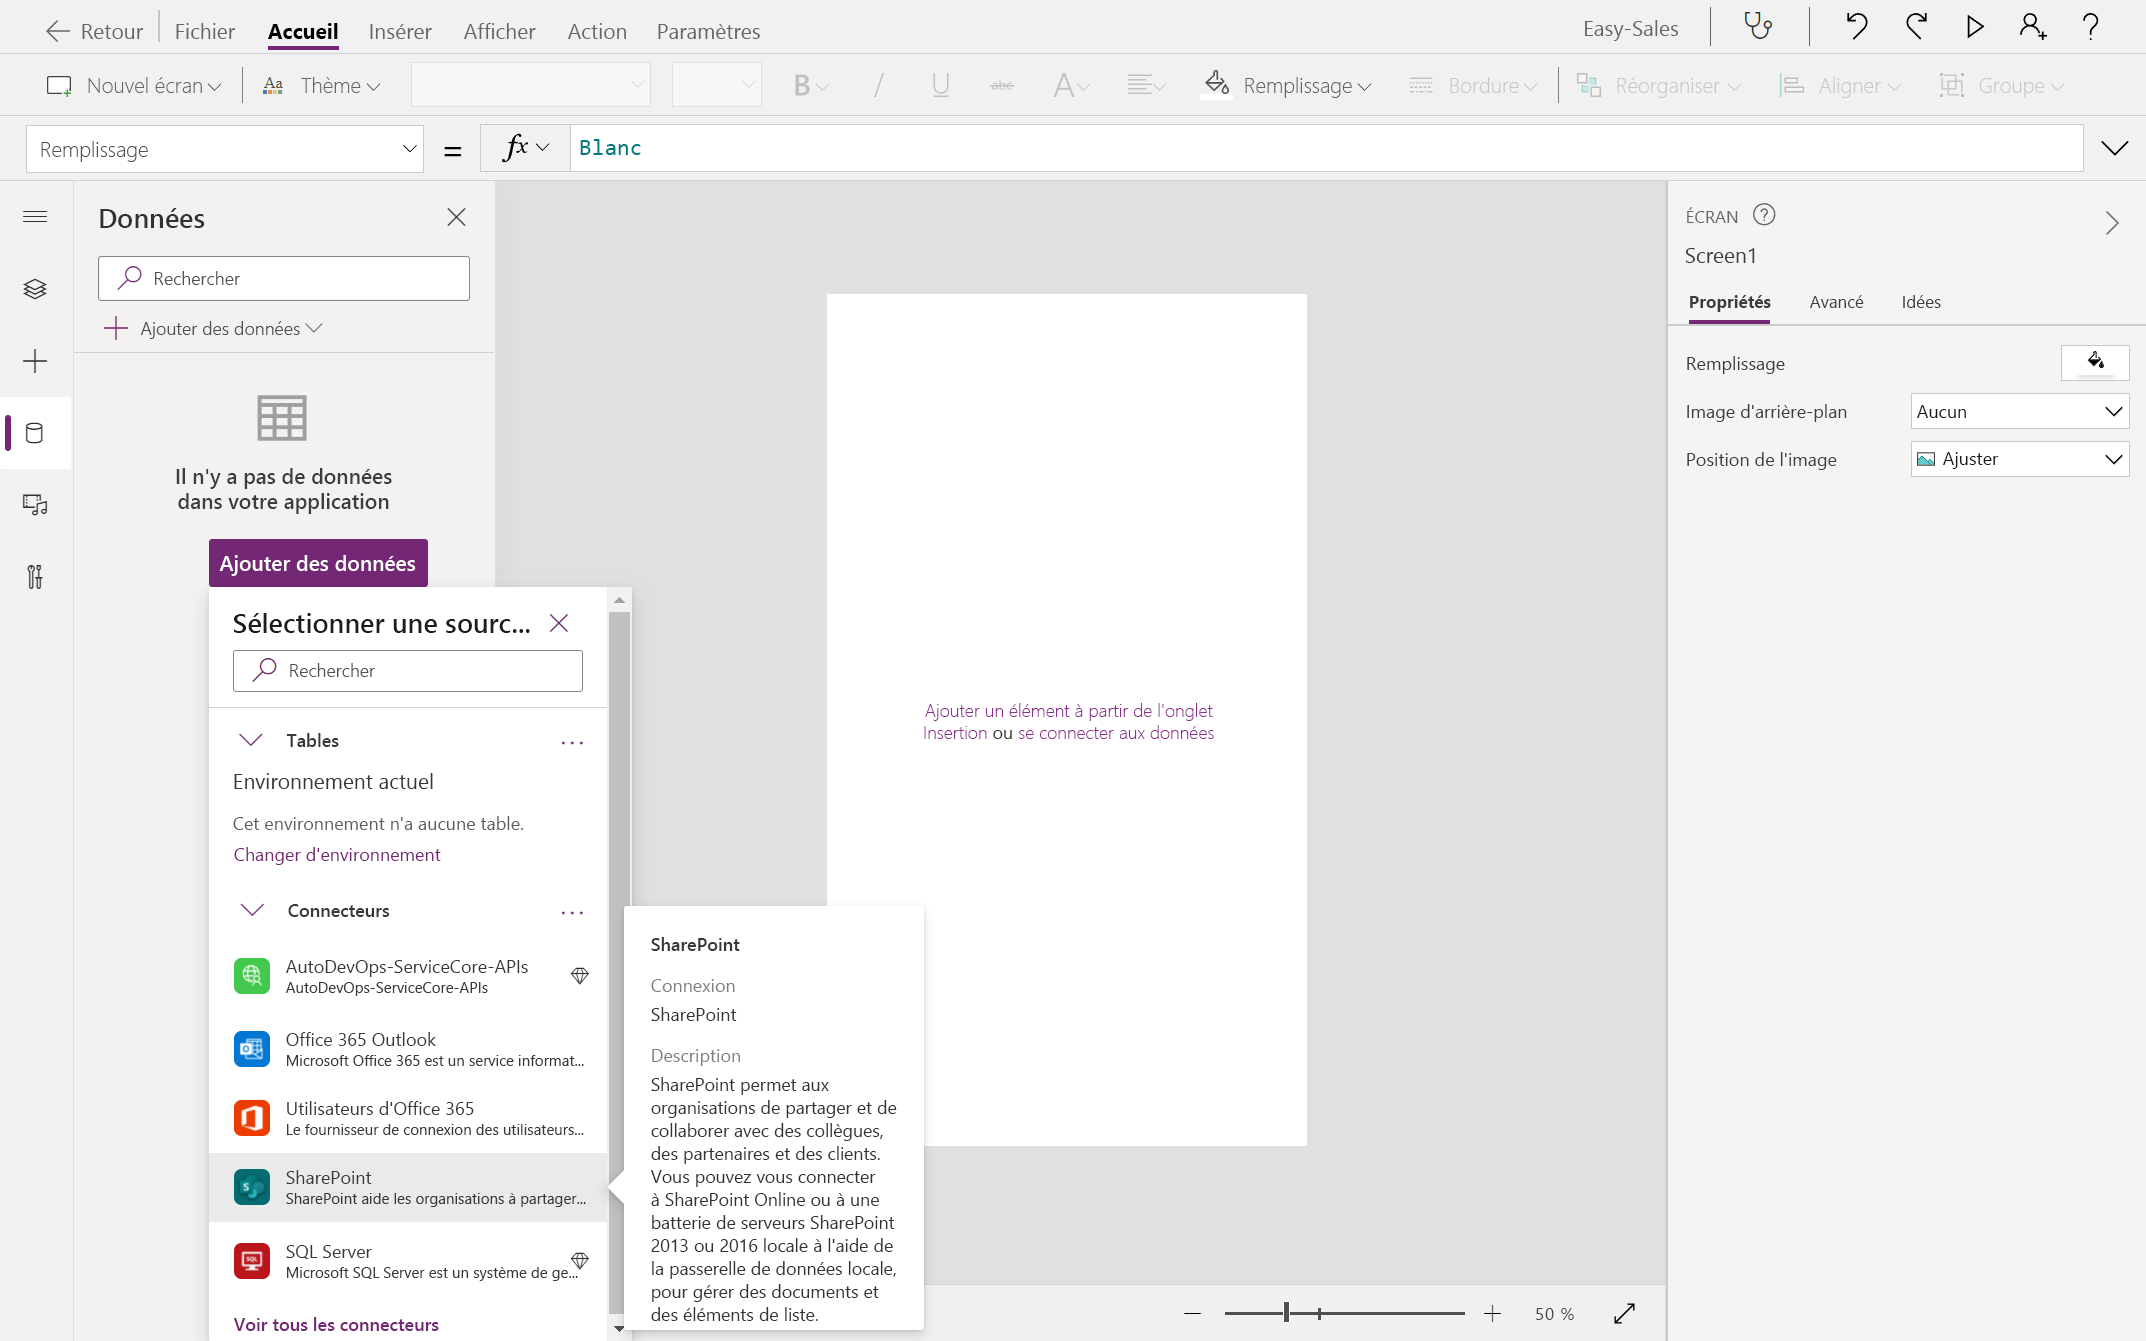Open the hamburger menu in left rail

tap(35, 217)
